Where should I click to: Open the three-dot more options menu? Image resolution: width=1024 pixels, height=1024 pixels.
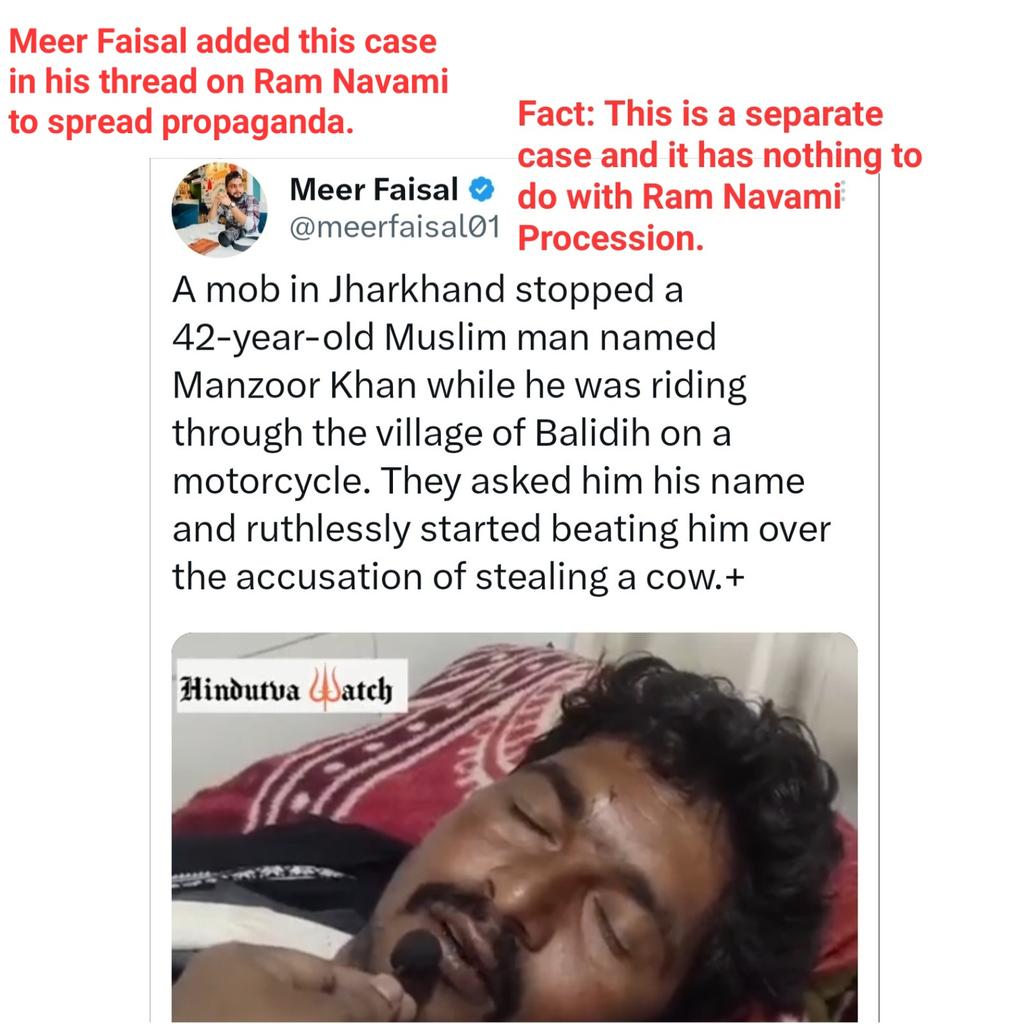844,191
